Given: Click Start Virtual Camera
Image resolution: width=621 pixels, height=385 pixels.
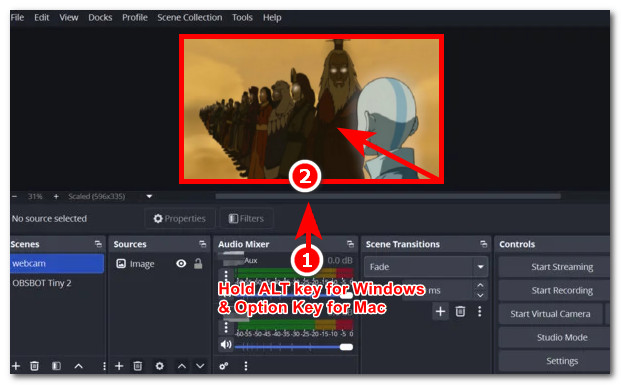Looking at the screenshot, I should pos(551,314).
